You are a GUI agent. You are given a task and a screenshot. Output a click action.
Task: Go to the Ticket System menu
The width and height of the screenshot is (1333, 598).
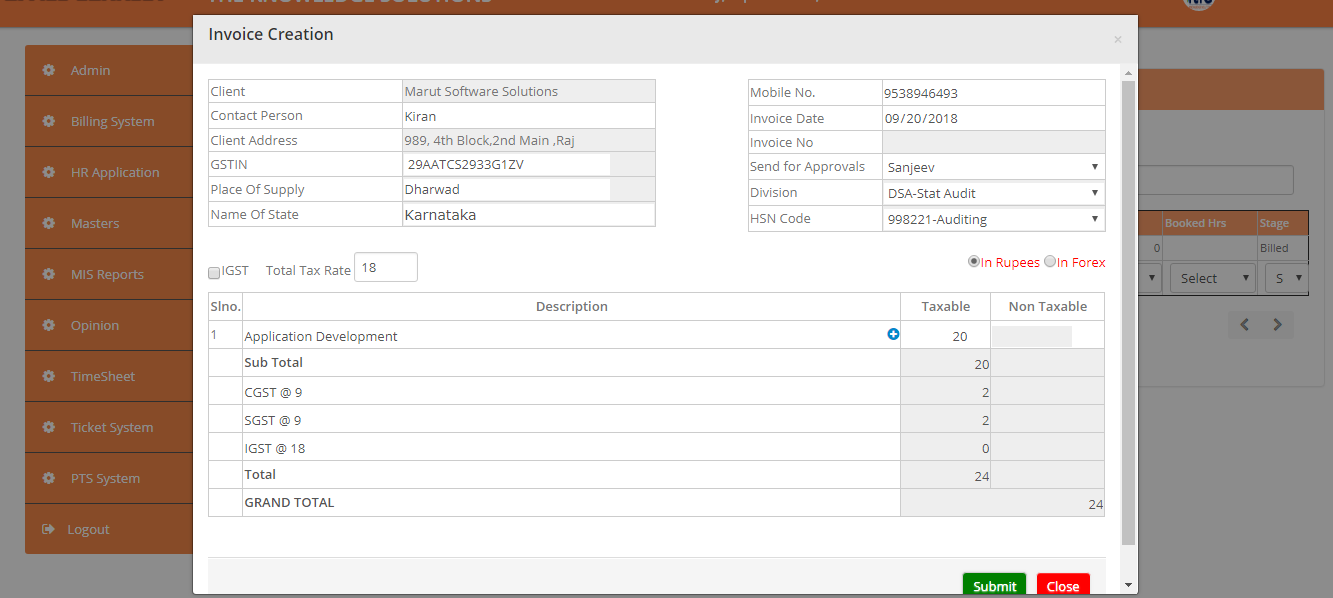click(111, 427)
